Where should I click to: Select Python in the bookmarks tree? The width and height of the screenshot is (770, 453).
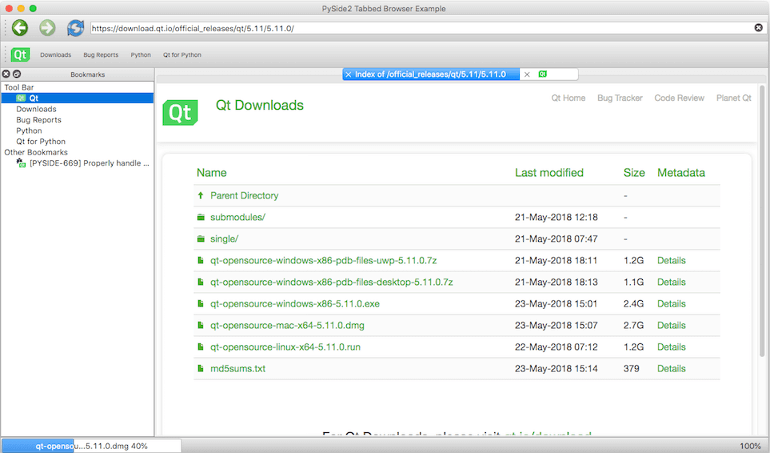pos(29,131)
